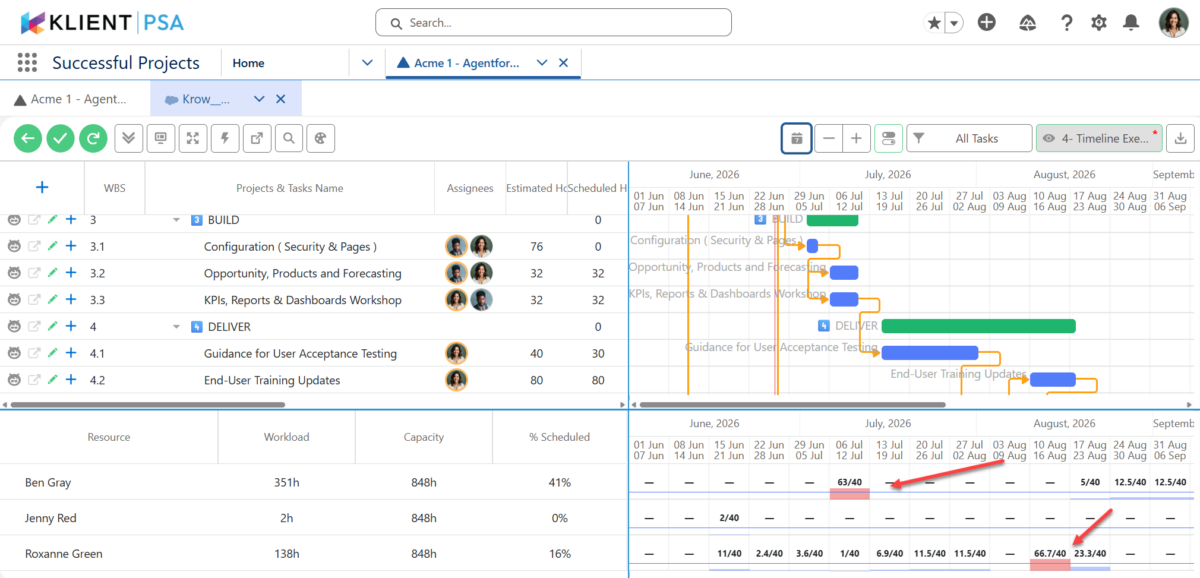The width and height of the screenshot is (1200, 578).
Task: Zoom out timeline with minus button
Action: click(x=828, y=138)
